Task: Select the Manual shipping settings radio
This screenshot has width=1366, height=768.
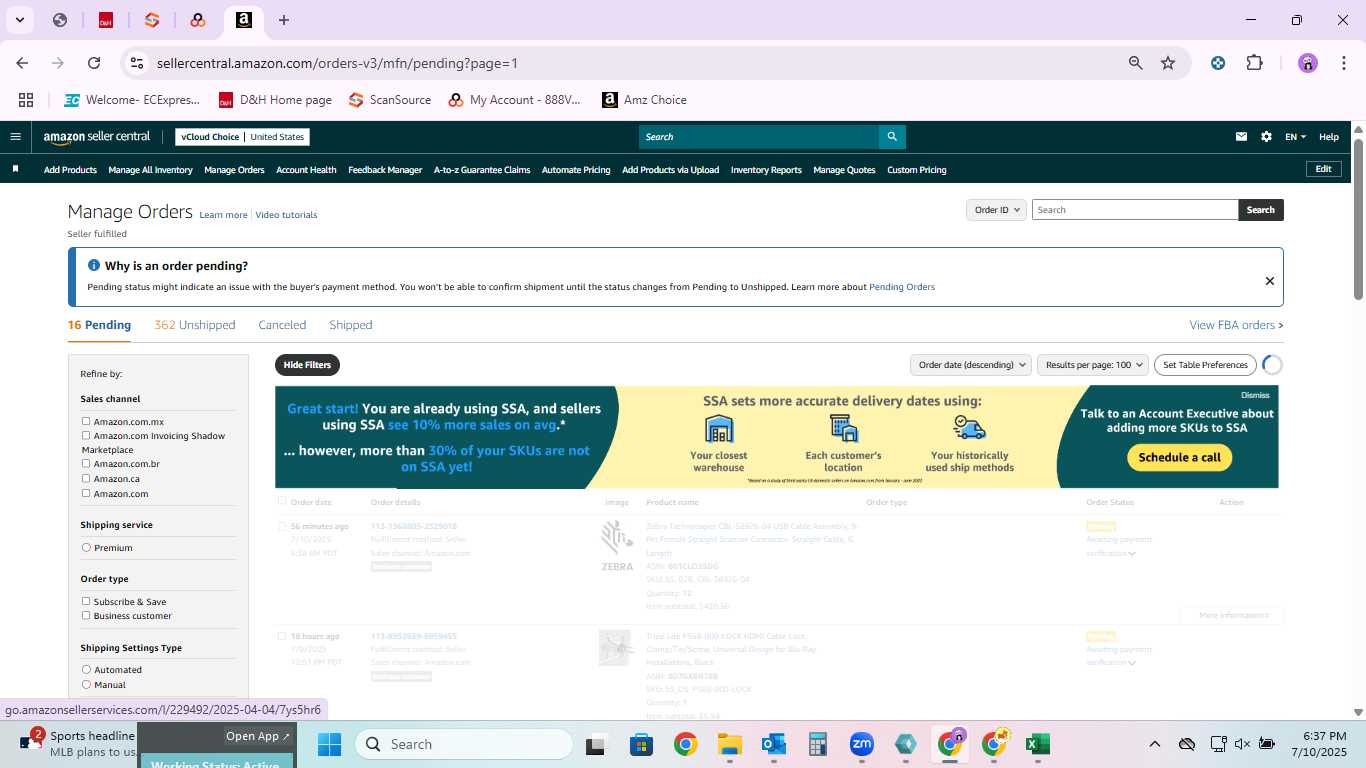Action: (x=86, y=685)
